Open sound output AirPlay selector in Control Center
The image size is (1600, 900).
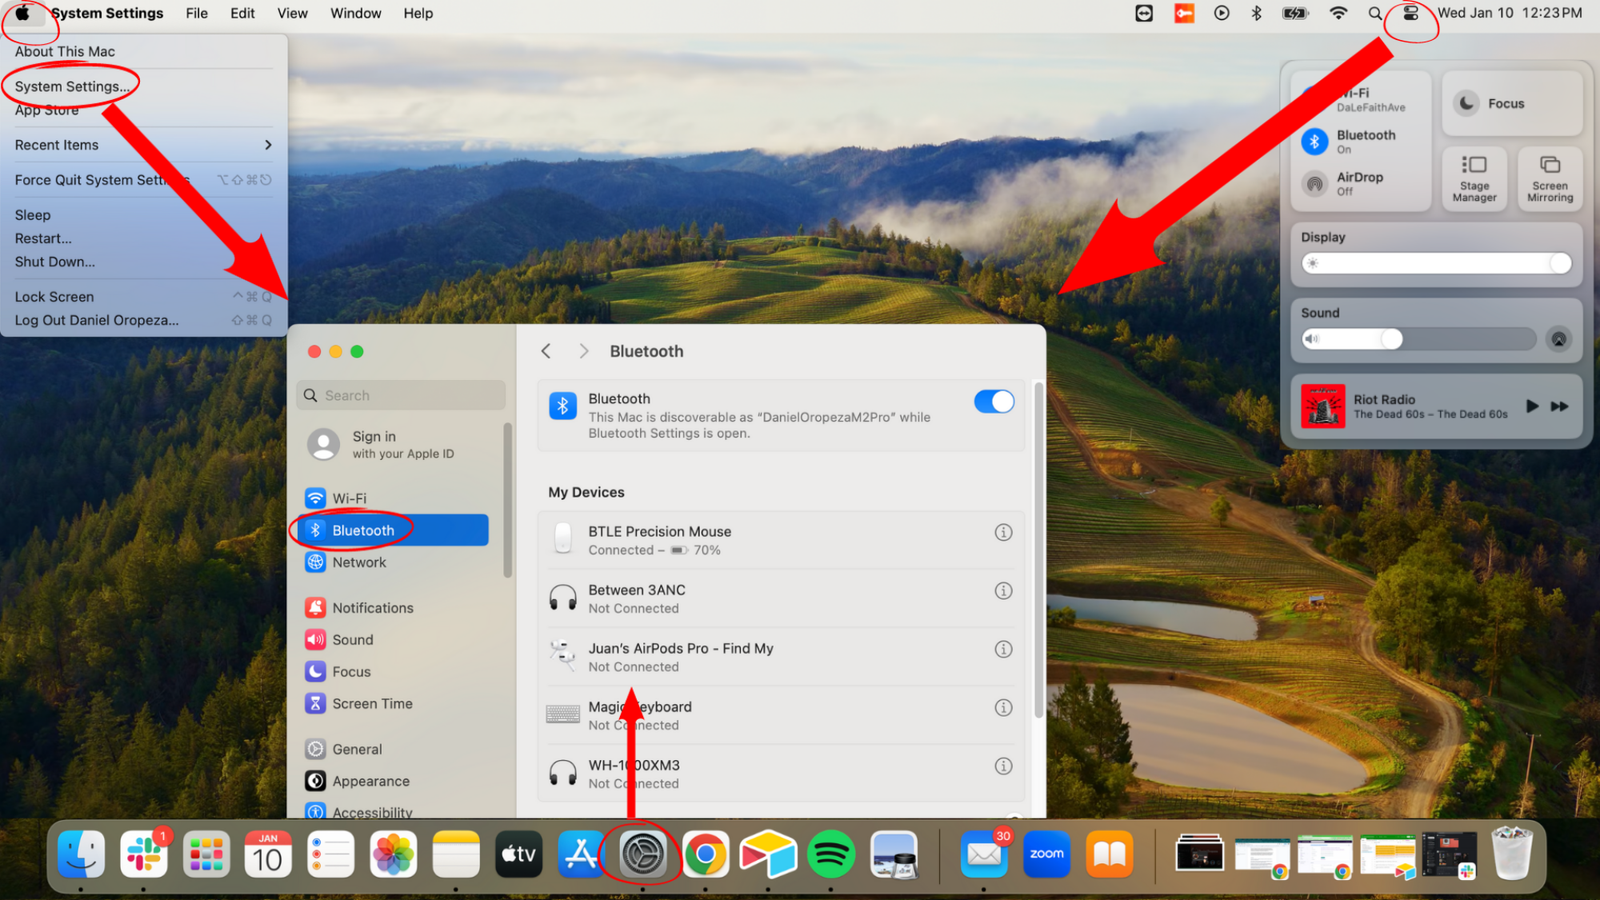tap(1558, 339)
